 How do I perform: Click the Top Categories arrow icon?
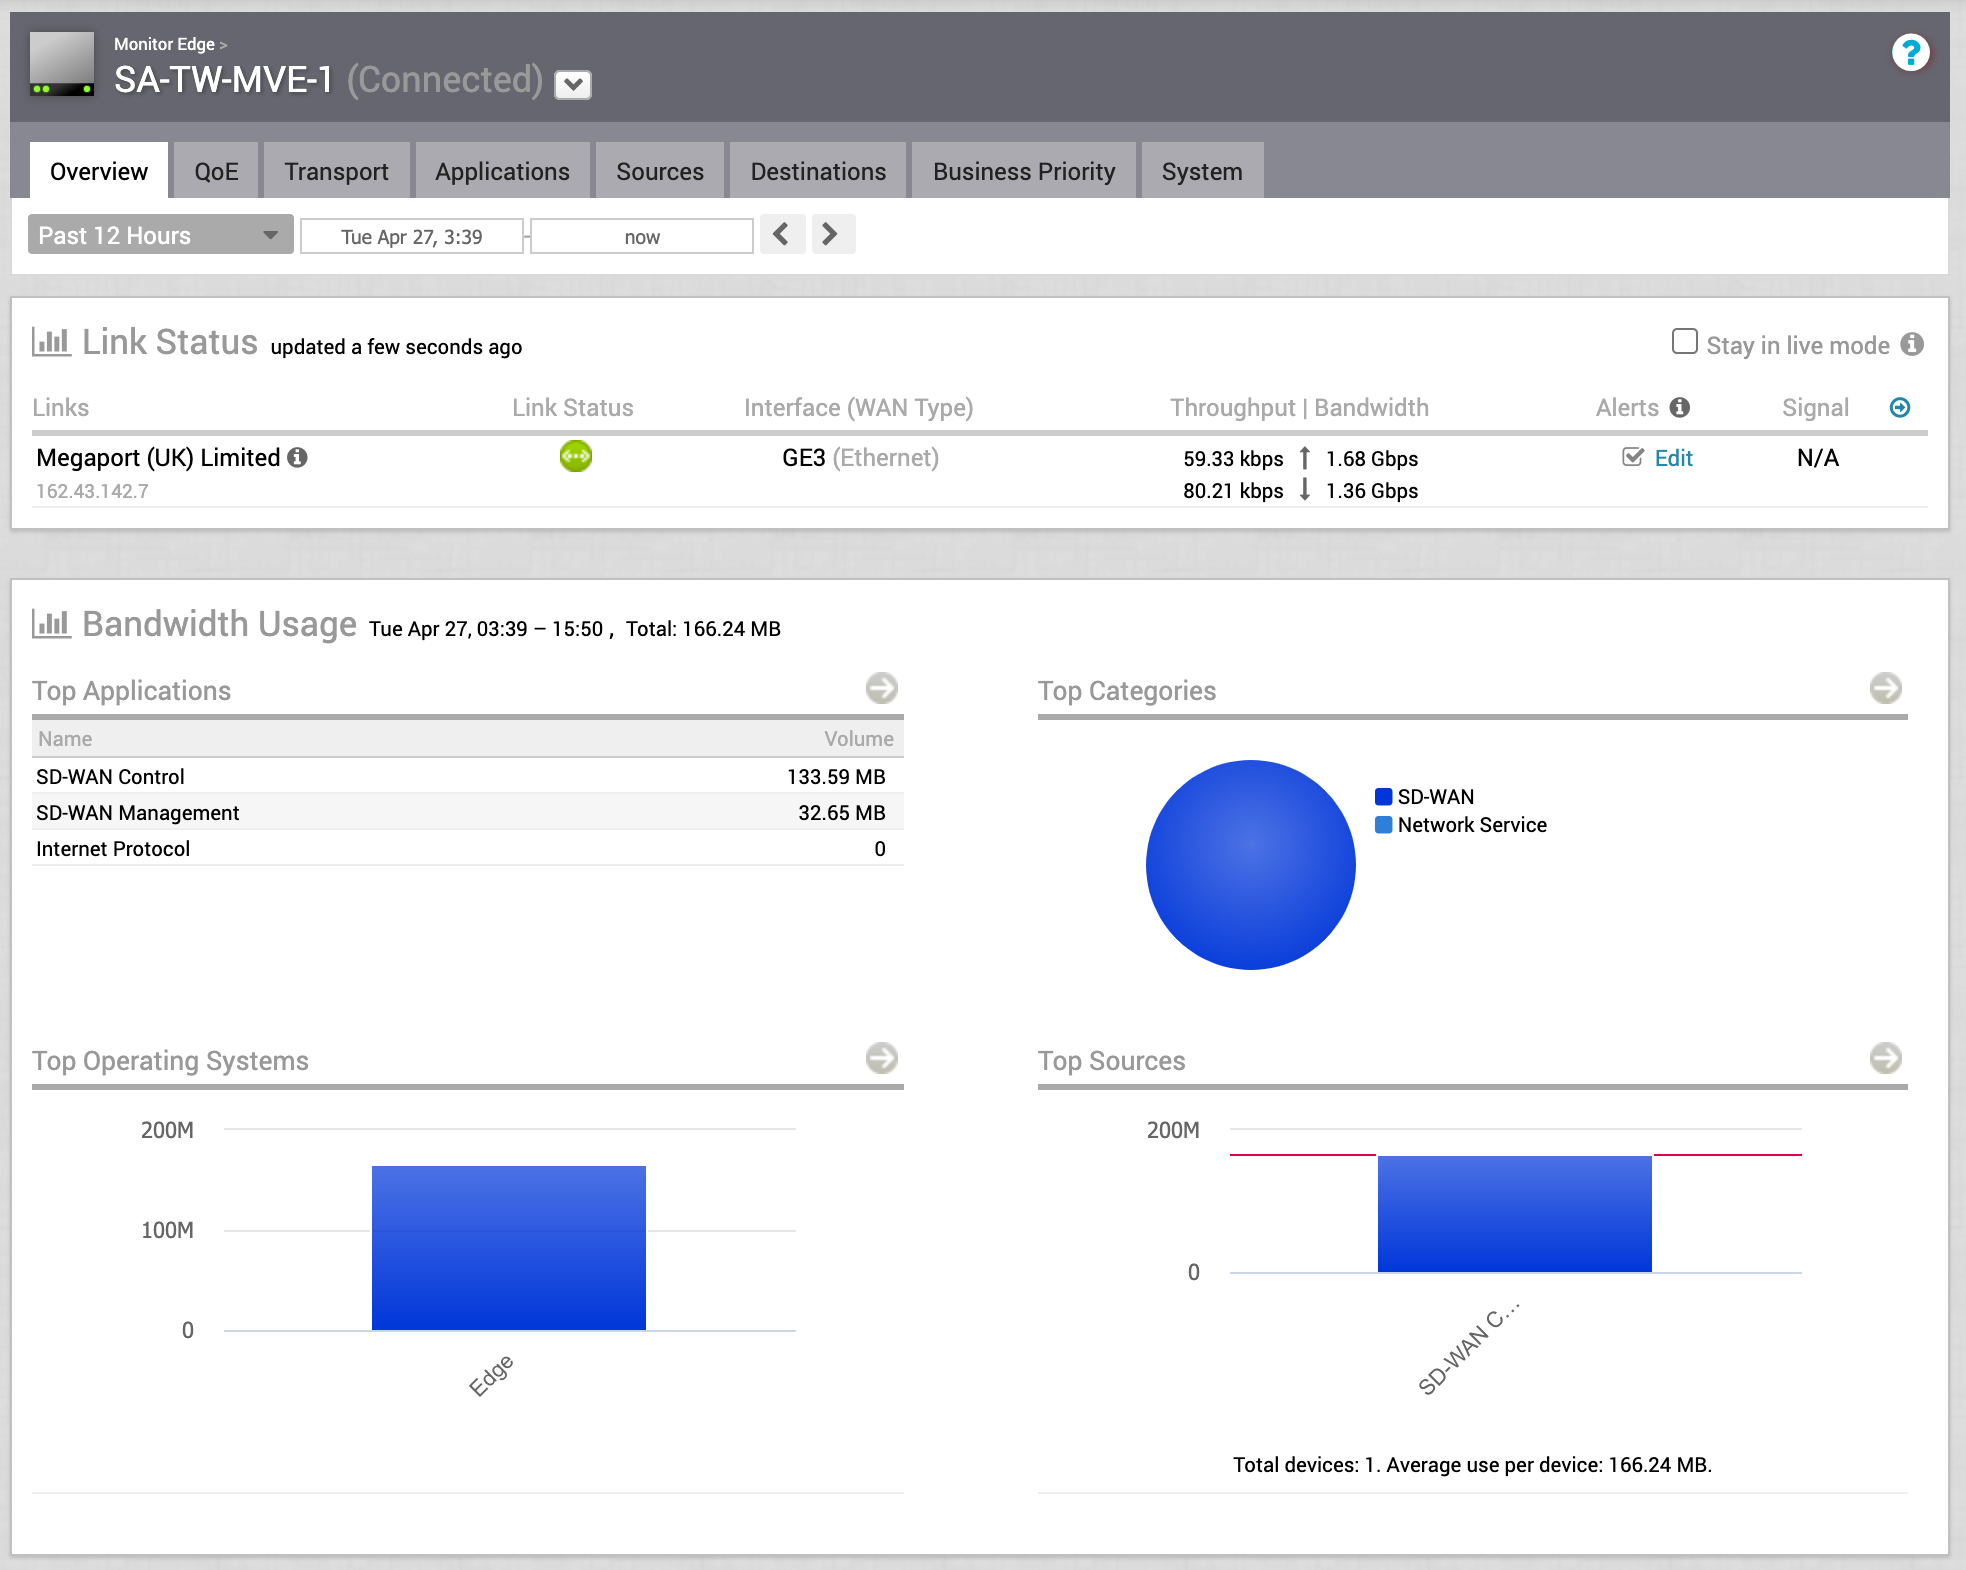pyautogui.click(x=1885, y=688)
